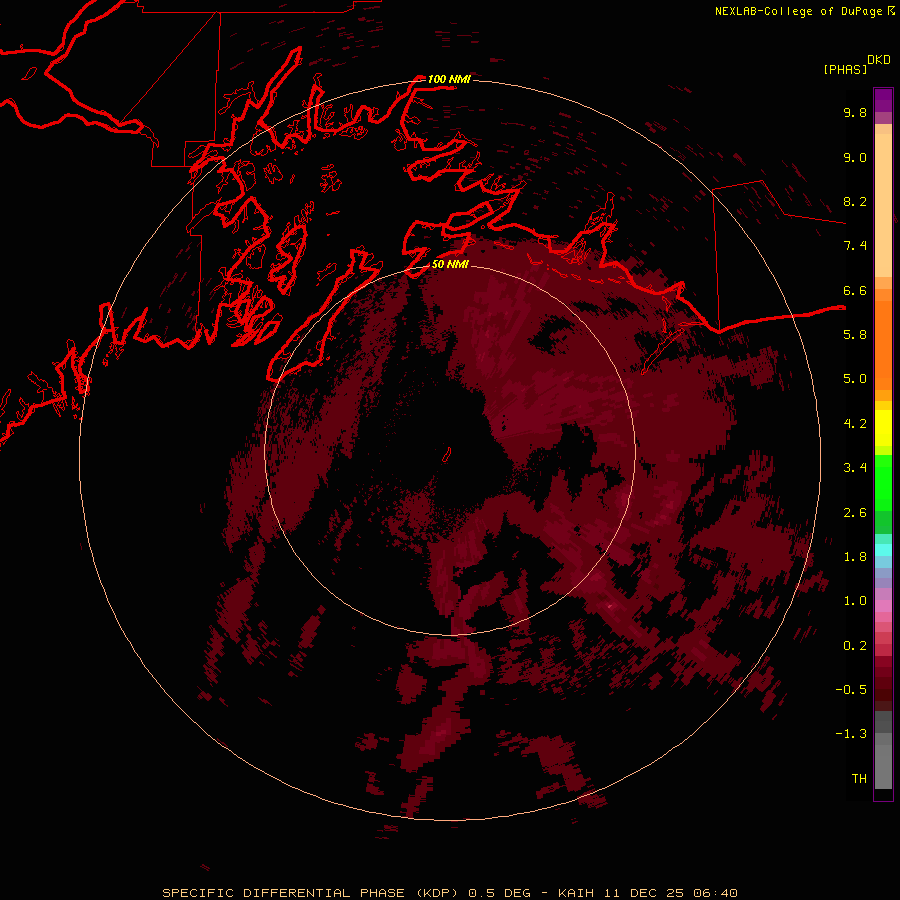
Task: Click the 0.2 legend value
Action: tap(855, 646)
